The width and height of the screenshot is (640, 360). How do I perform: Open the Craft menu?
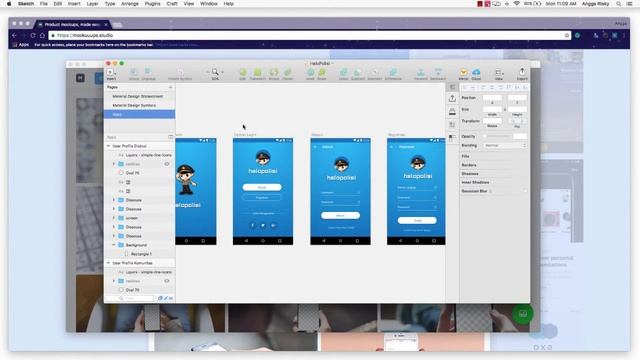(172, 4)
